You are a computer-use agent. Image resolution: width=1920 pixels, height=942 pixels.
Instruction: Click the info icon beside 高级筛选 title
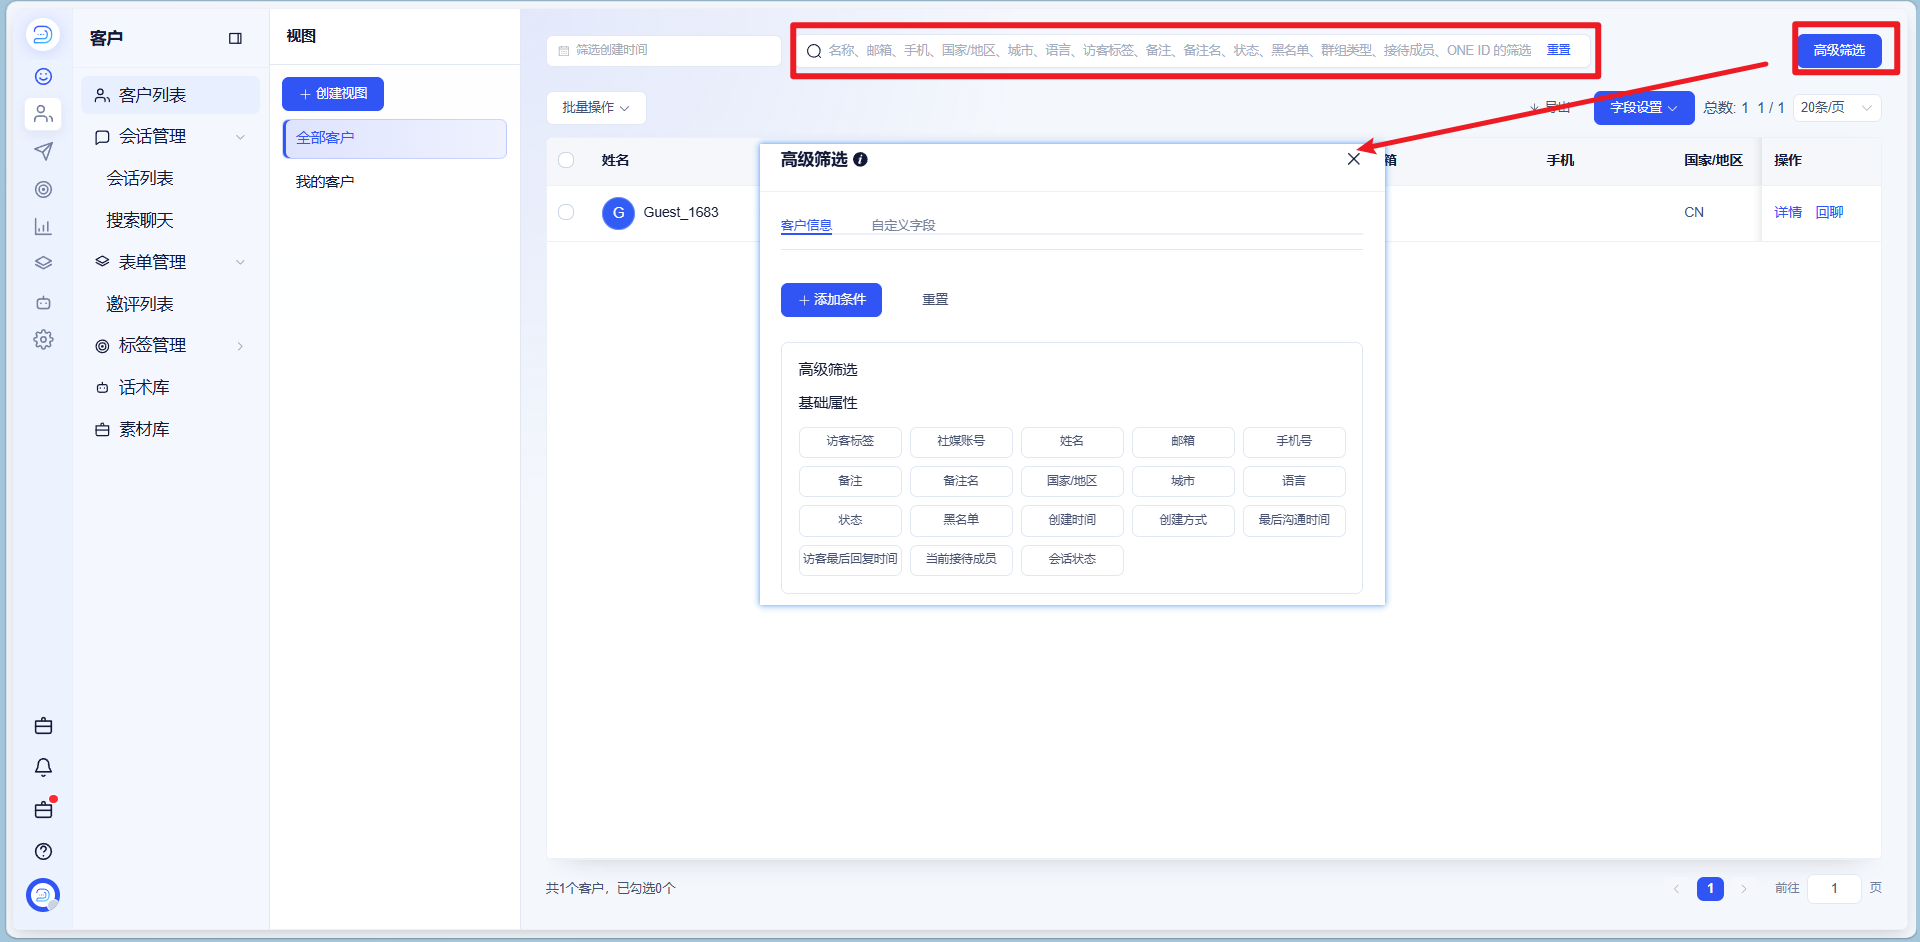tap(860, 159)
